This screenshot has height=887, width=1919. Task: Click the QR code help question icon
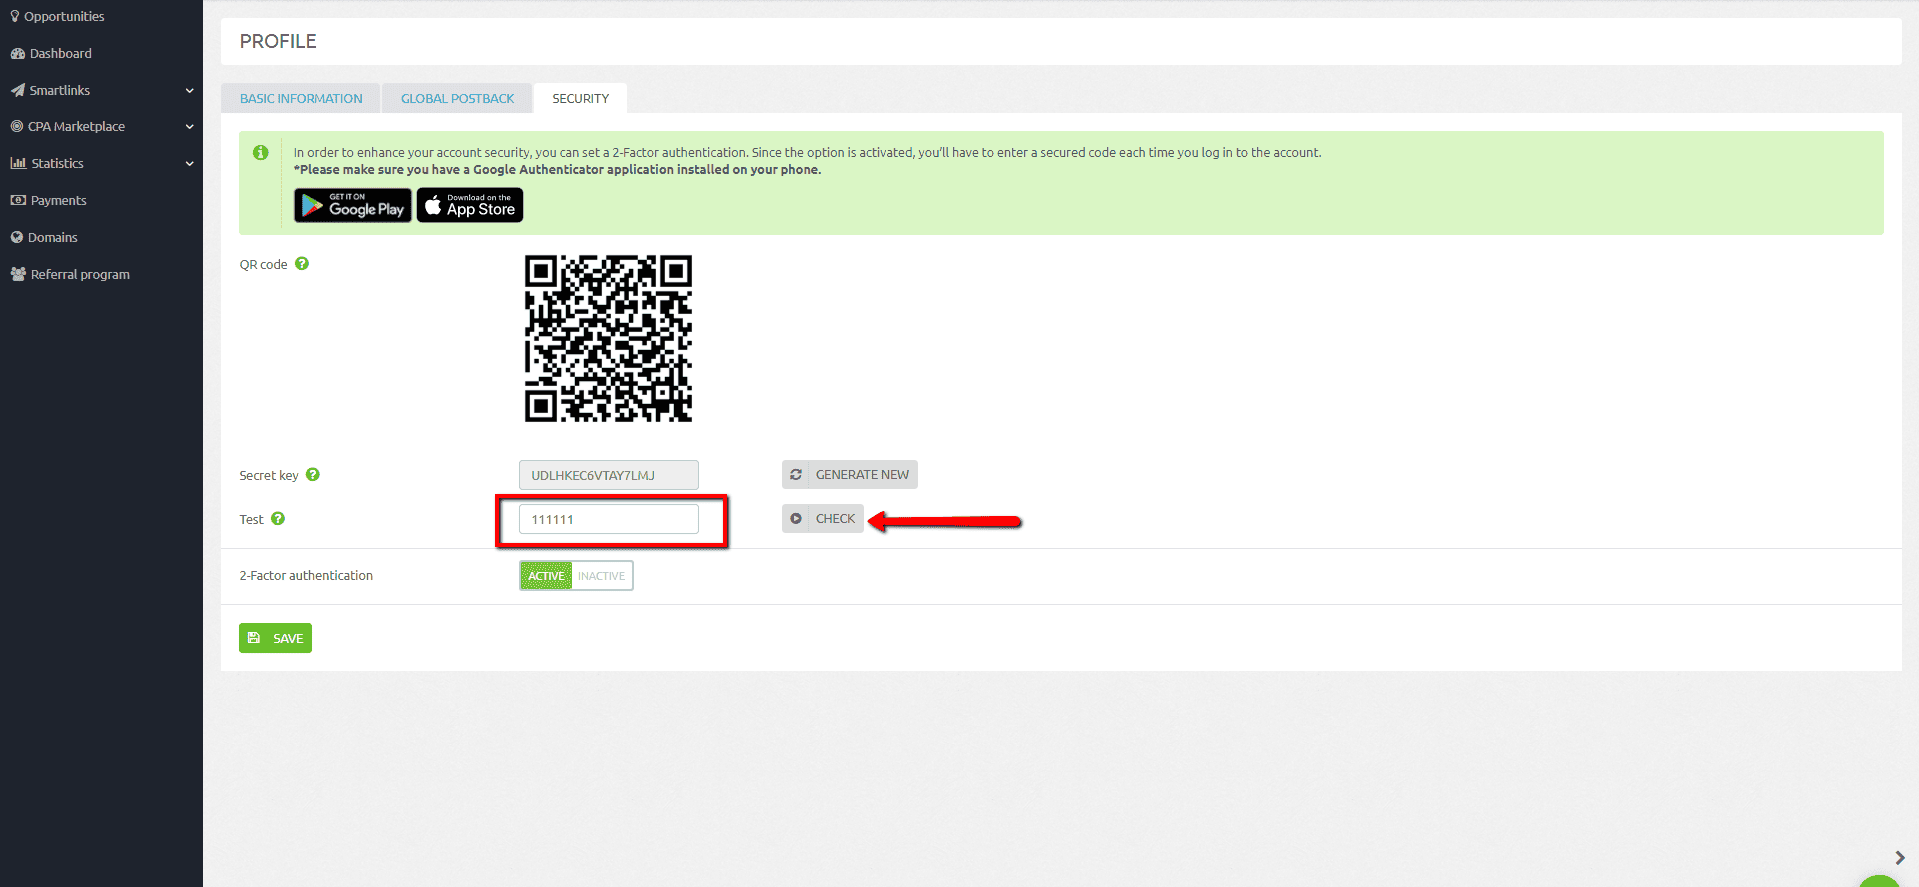302,264
